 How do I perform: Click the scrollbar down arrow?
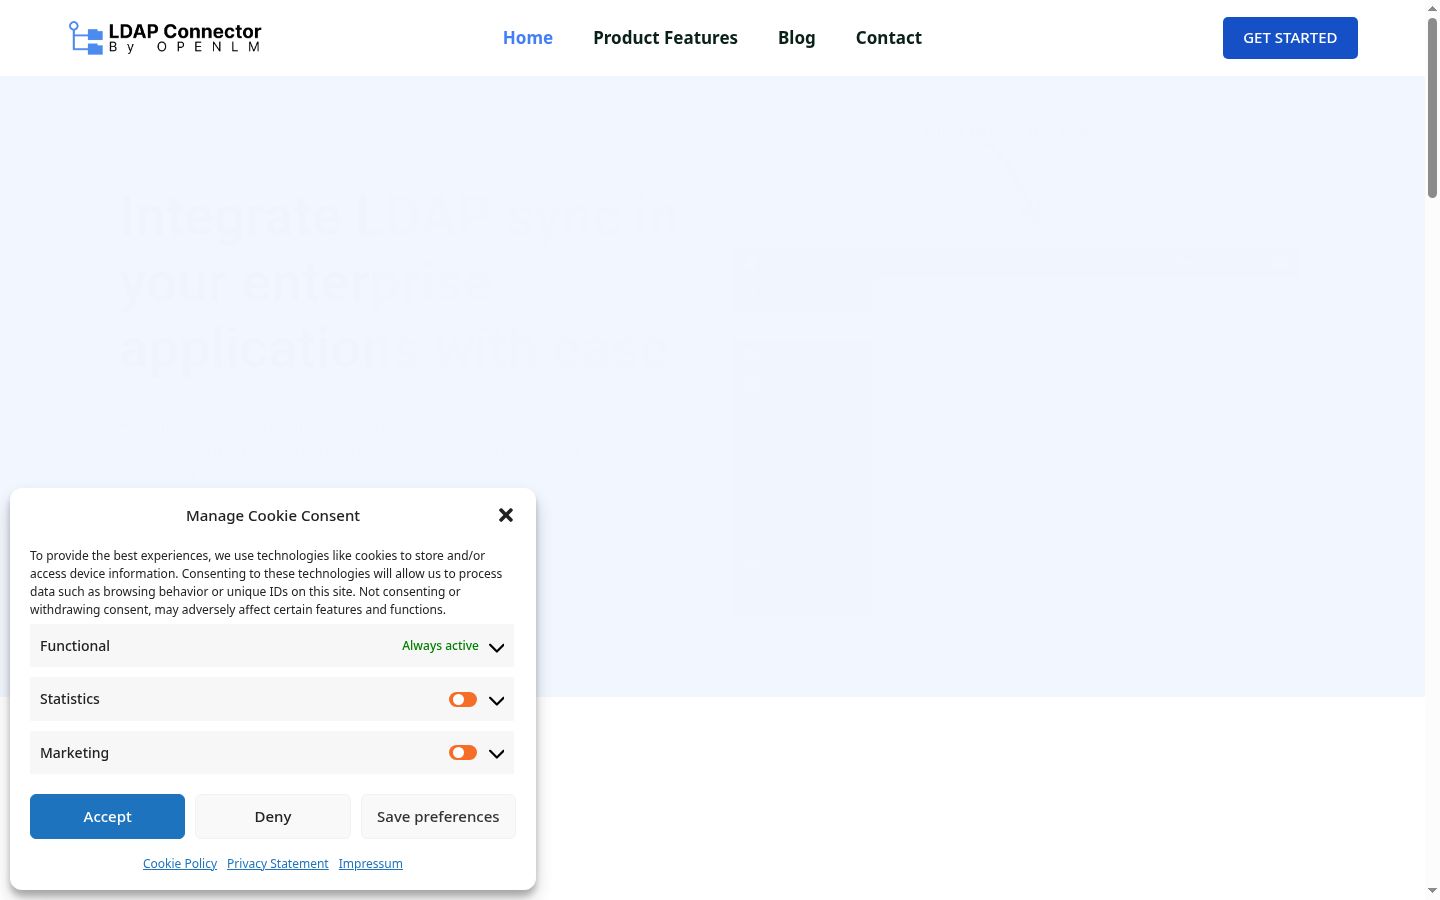point(1432,891)
